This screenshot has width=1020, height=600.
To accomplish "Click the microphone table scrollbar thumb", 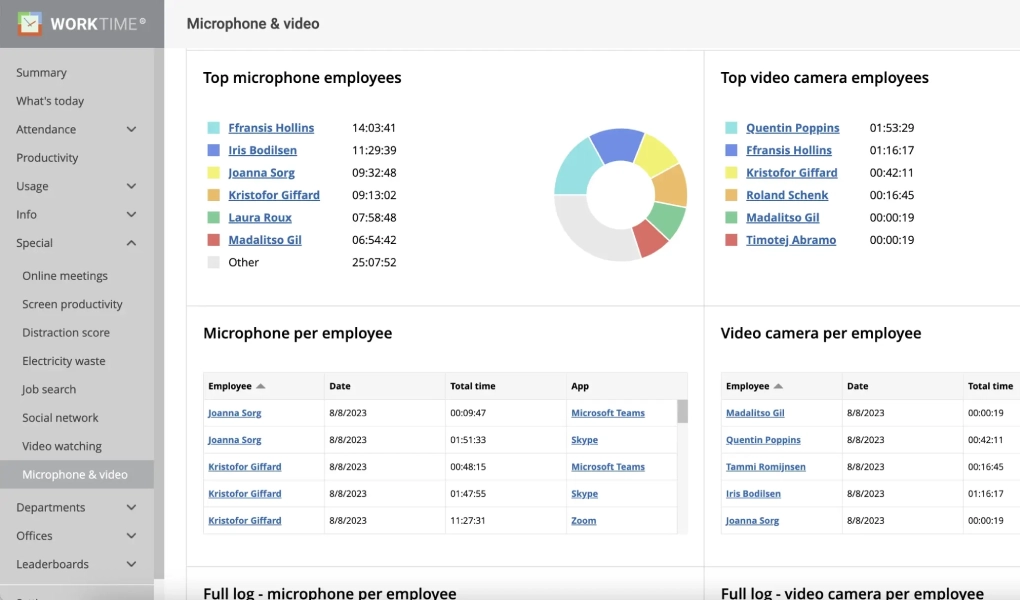I will (682, 412).
